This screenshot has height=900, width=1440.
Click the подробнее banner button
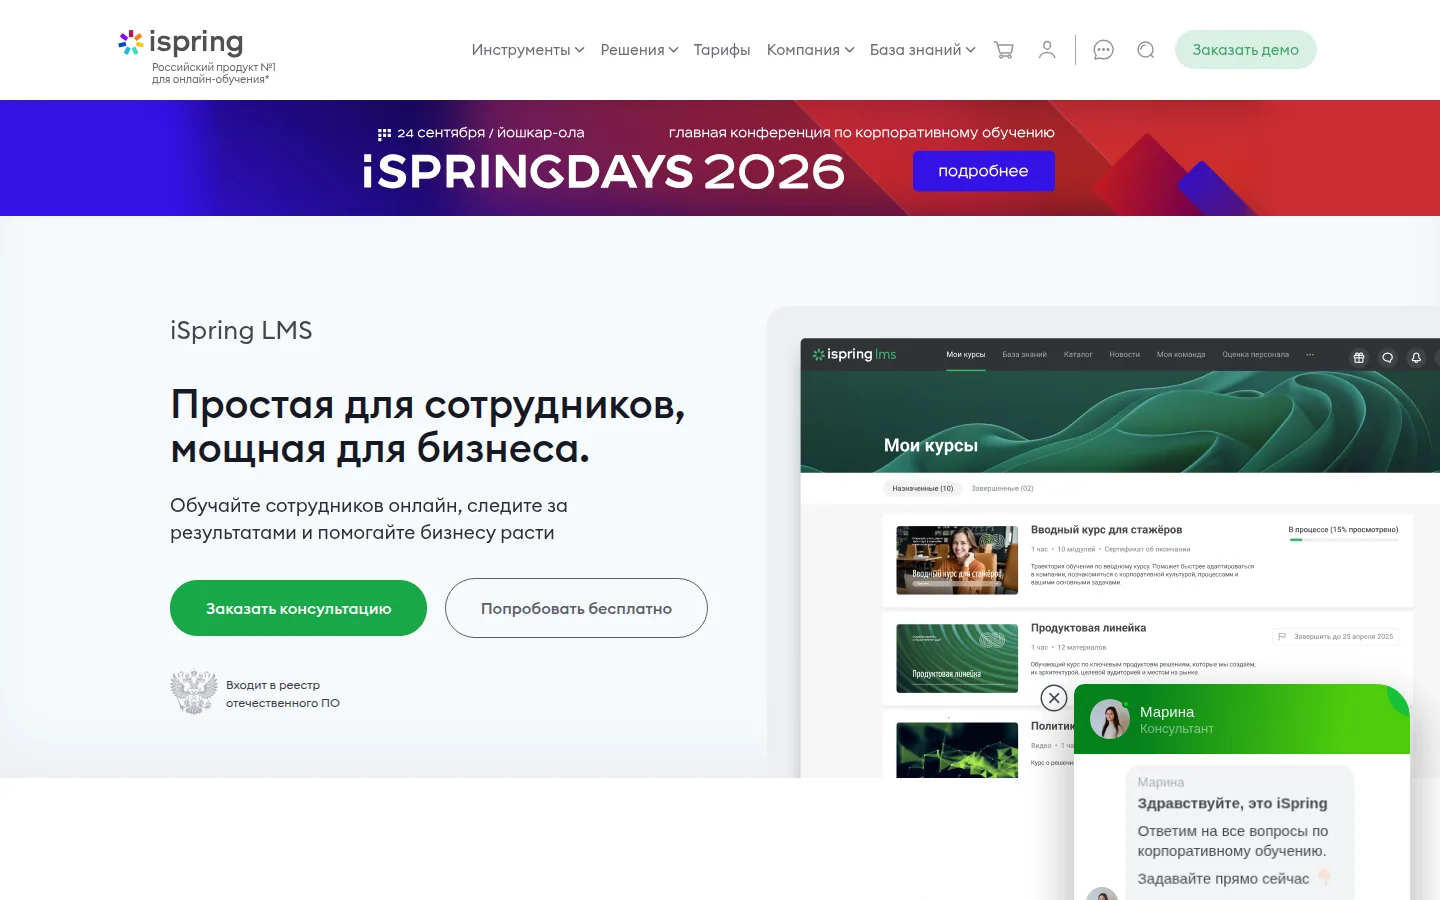(x=983, y=171)
